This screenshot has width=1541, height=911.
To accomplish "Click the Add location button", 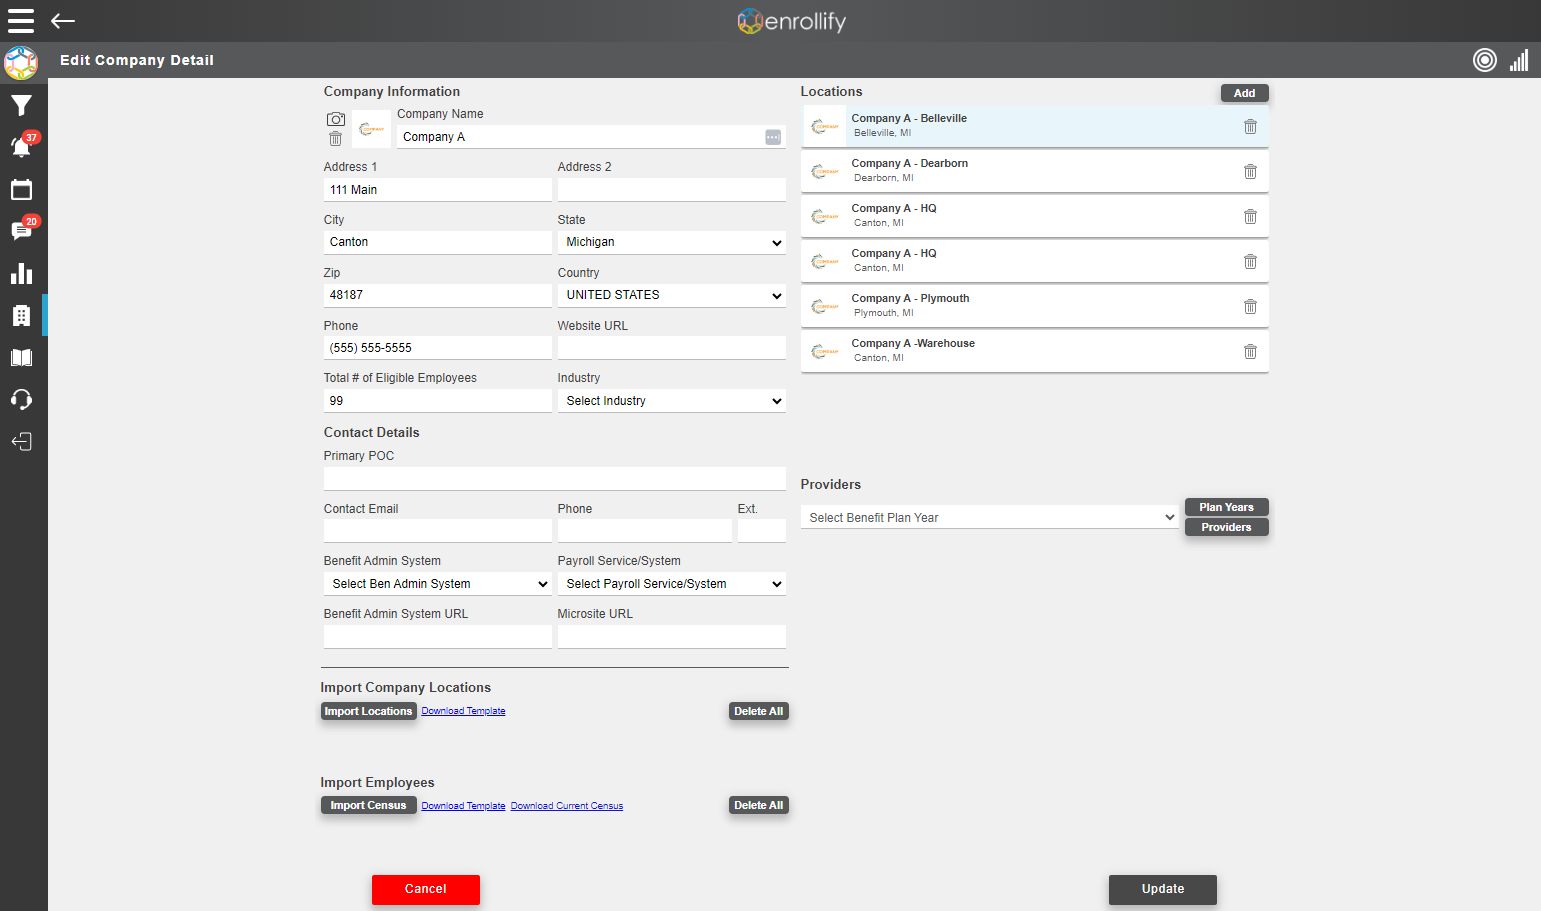I will 1244,93.
